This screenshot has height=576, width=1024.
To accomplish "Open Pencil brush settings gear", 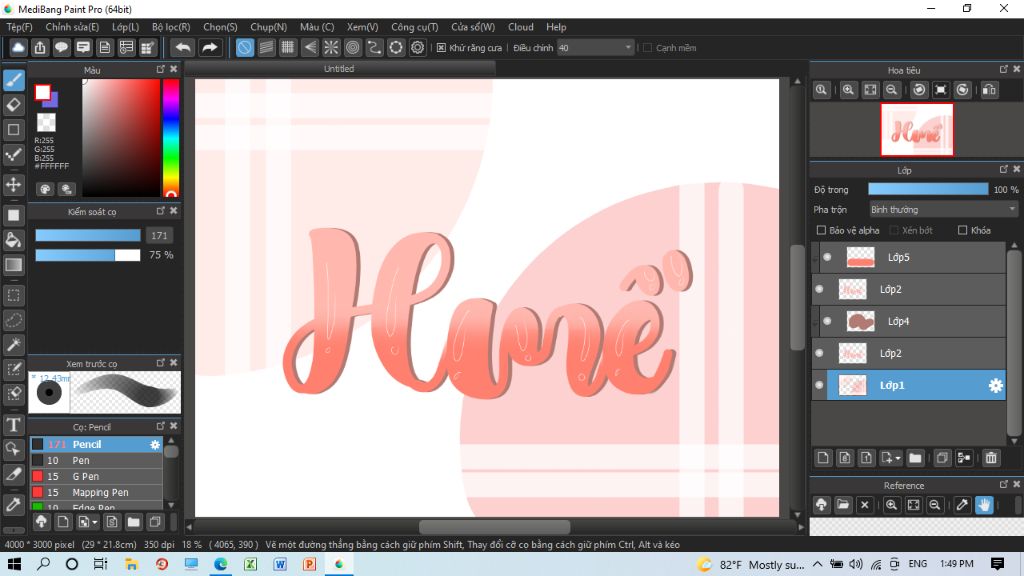I will tap(155, 444).
